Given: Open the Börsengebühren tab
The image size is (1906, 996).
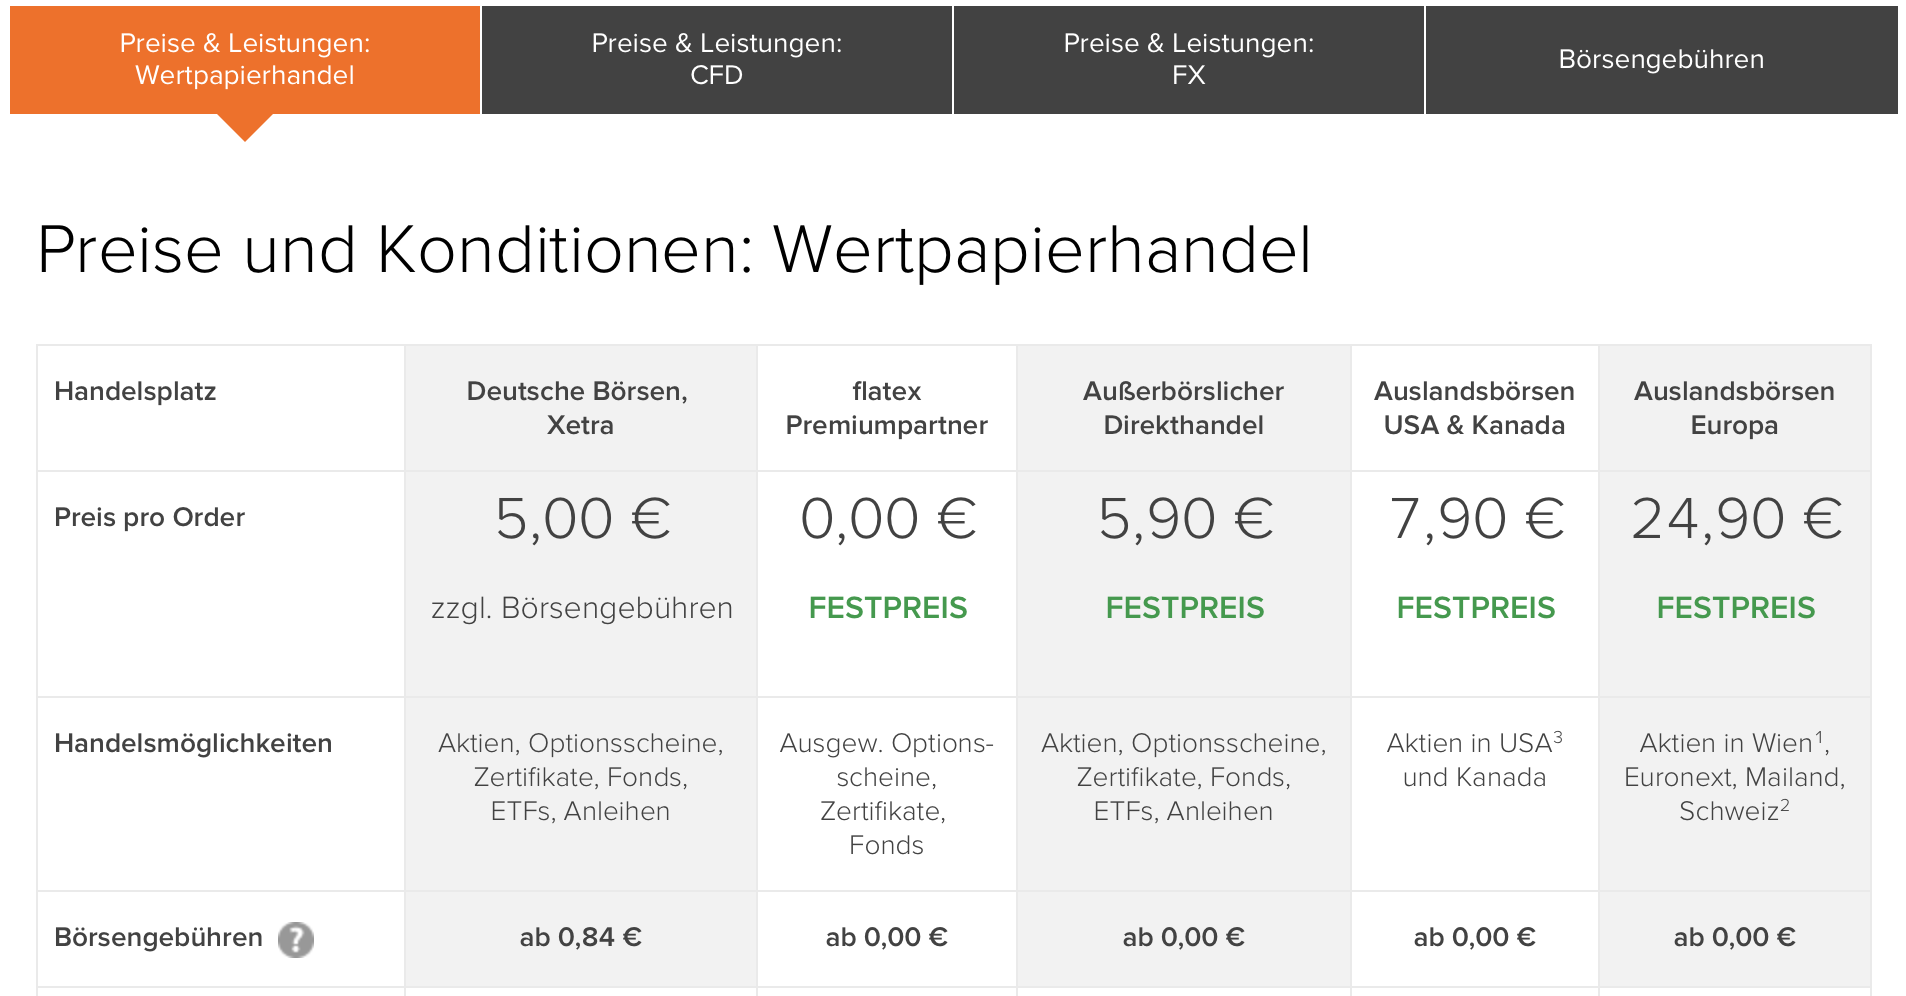Looking at the screenshot, I should coord(1661,60).
